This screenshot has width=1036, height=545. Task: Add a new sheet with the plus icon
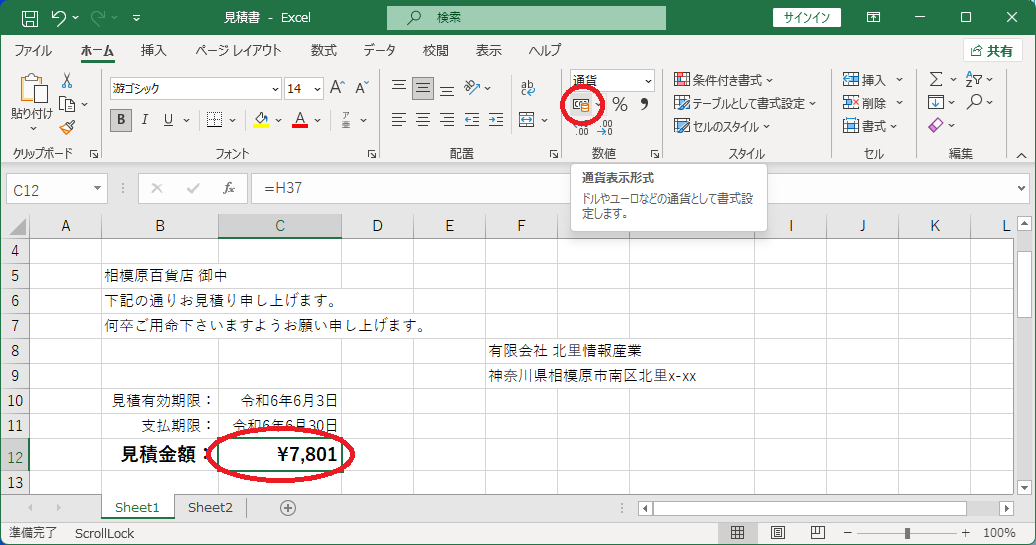coord(287,508)
